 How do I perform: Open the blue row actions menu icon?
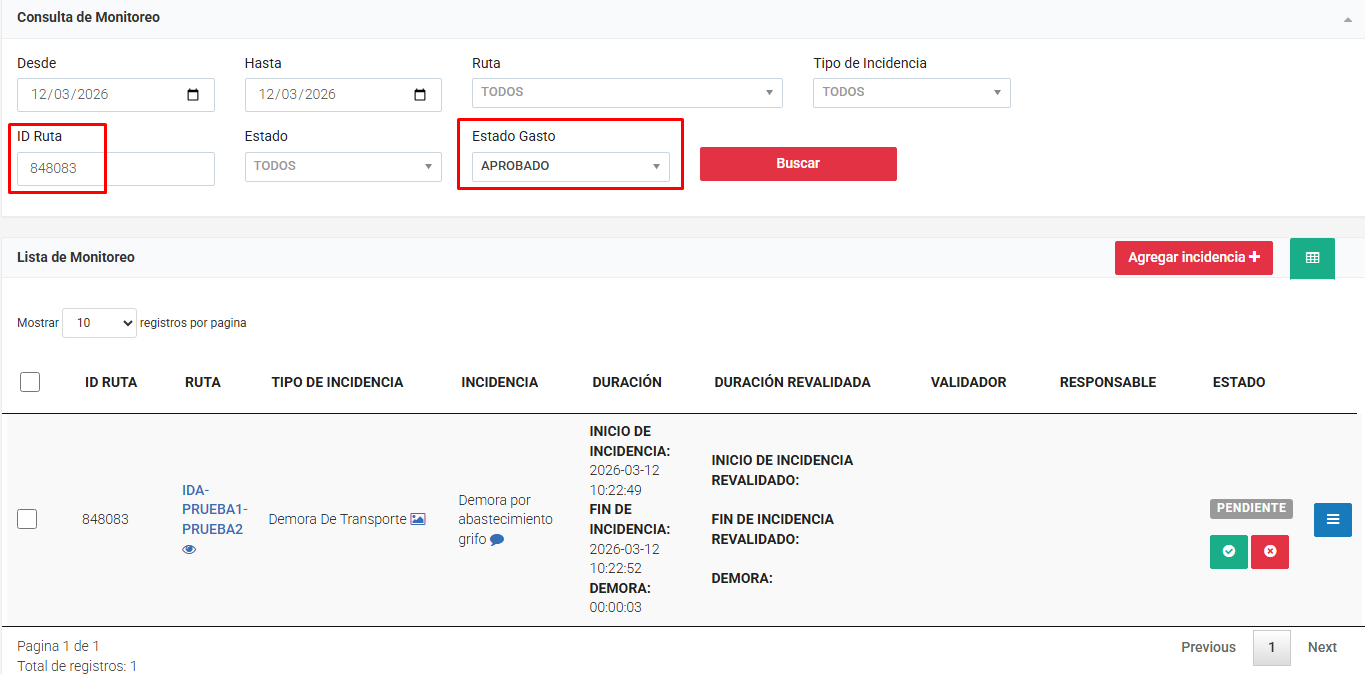point(1332,519)
